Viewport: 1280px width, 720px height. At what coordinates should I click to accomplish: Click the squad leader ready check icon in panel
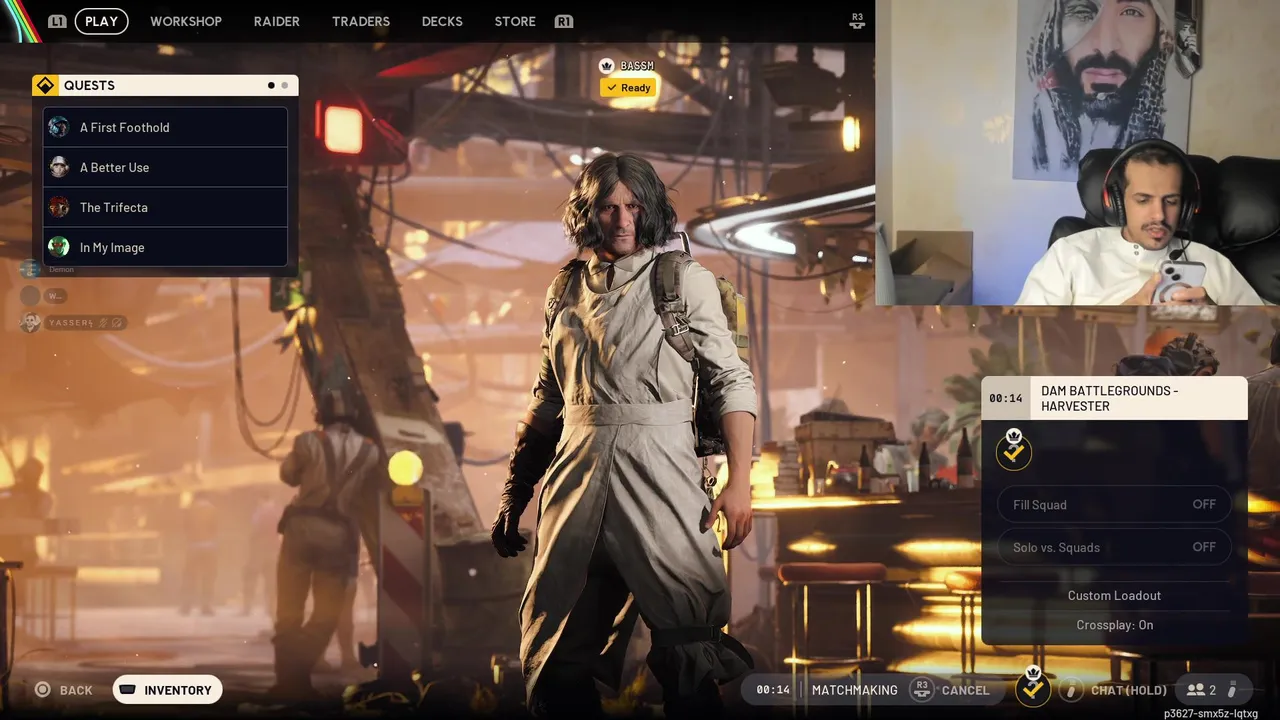1014,450
